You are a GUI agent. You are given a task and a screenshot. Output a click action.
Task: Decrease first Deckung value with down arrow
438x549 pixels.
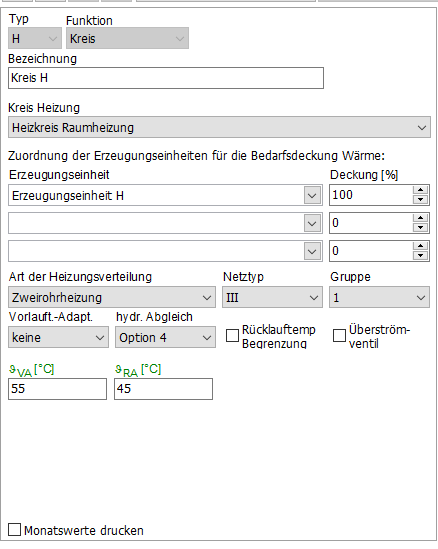(420, 200)
